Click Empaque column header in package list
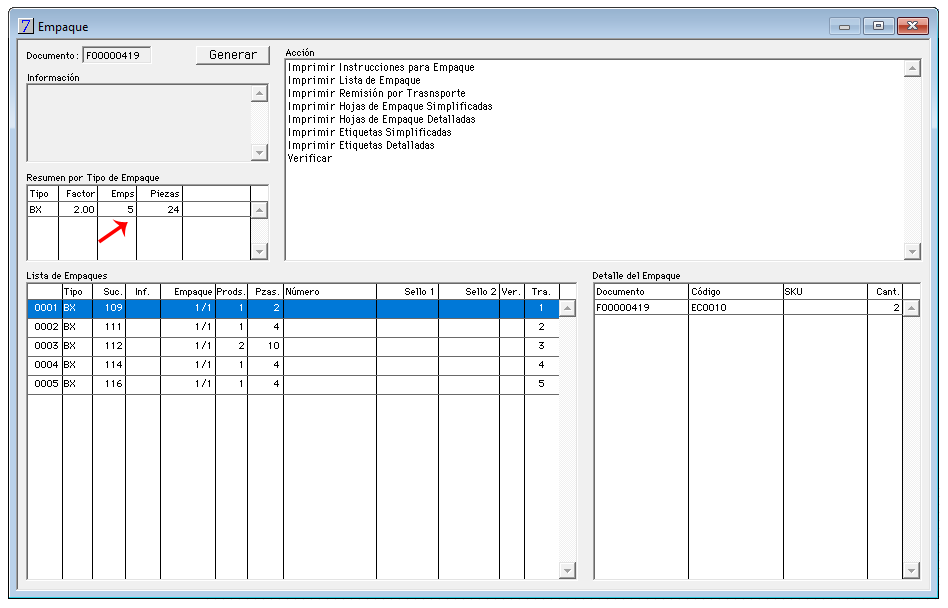Screen dimensions: 948x608 188,292
